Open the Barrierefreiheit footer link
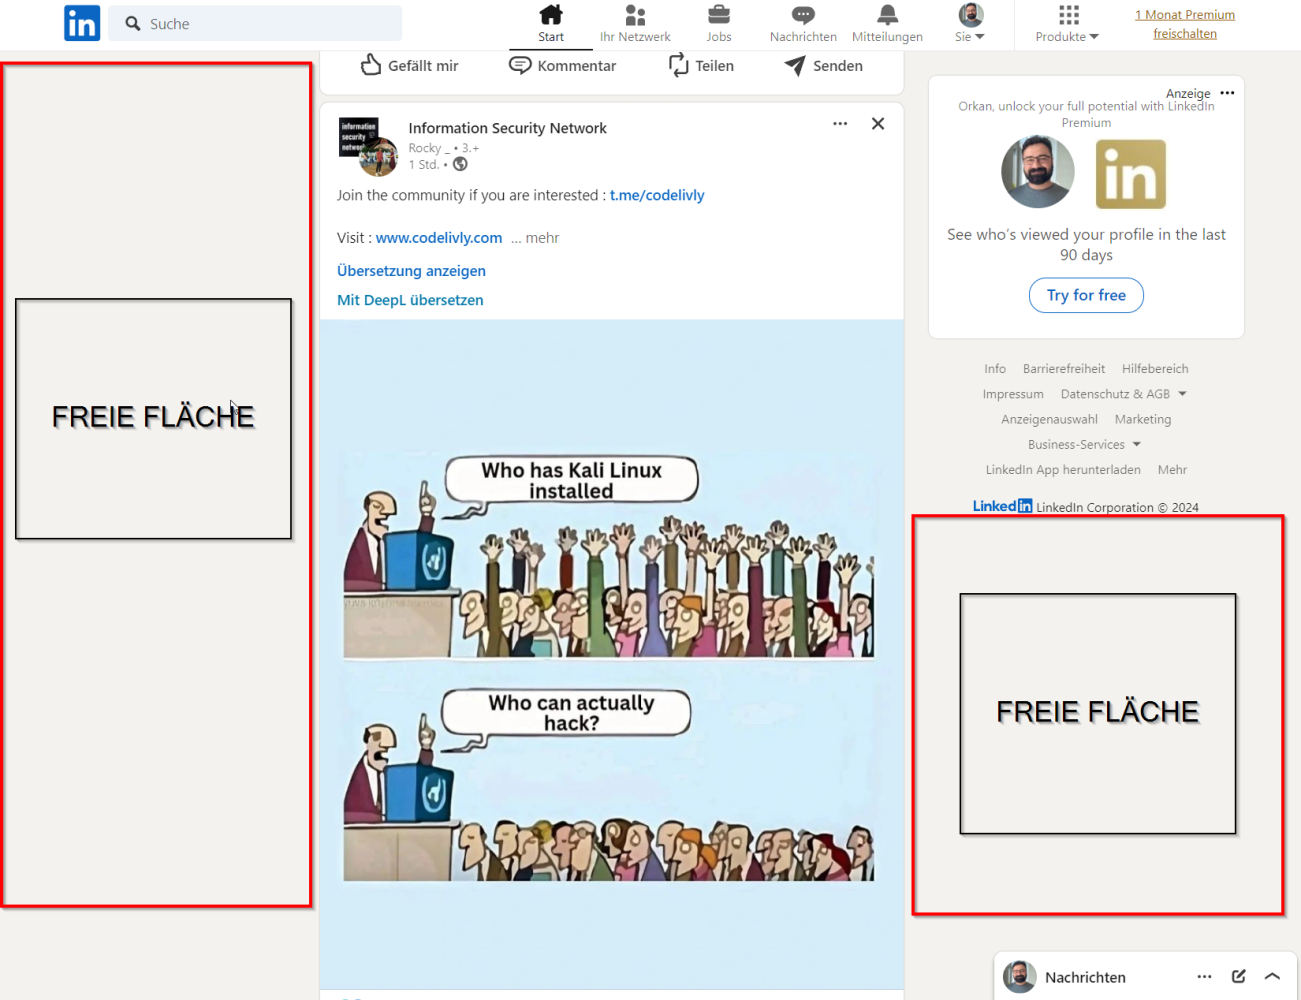 pos(1064,369)
